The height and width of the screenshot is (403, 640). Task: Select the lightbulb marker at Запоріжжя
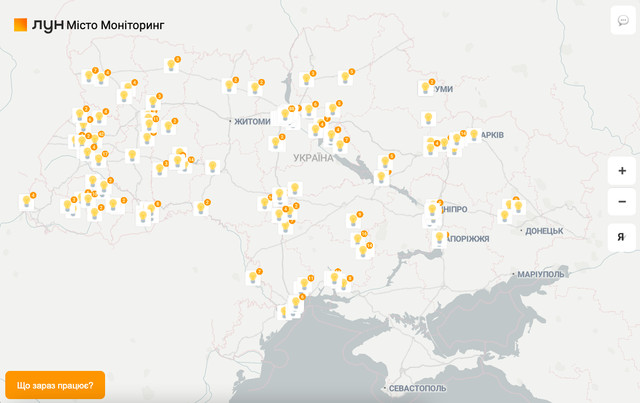pyautogui.click(x=439, y=238)
